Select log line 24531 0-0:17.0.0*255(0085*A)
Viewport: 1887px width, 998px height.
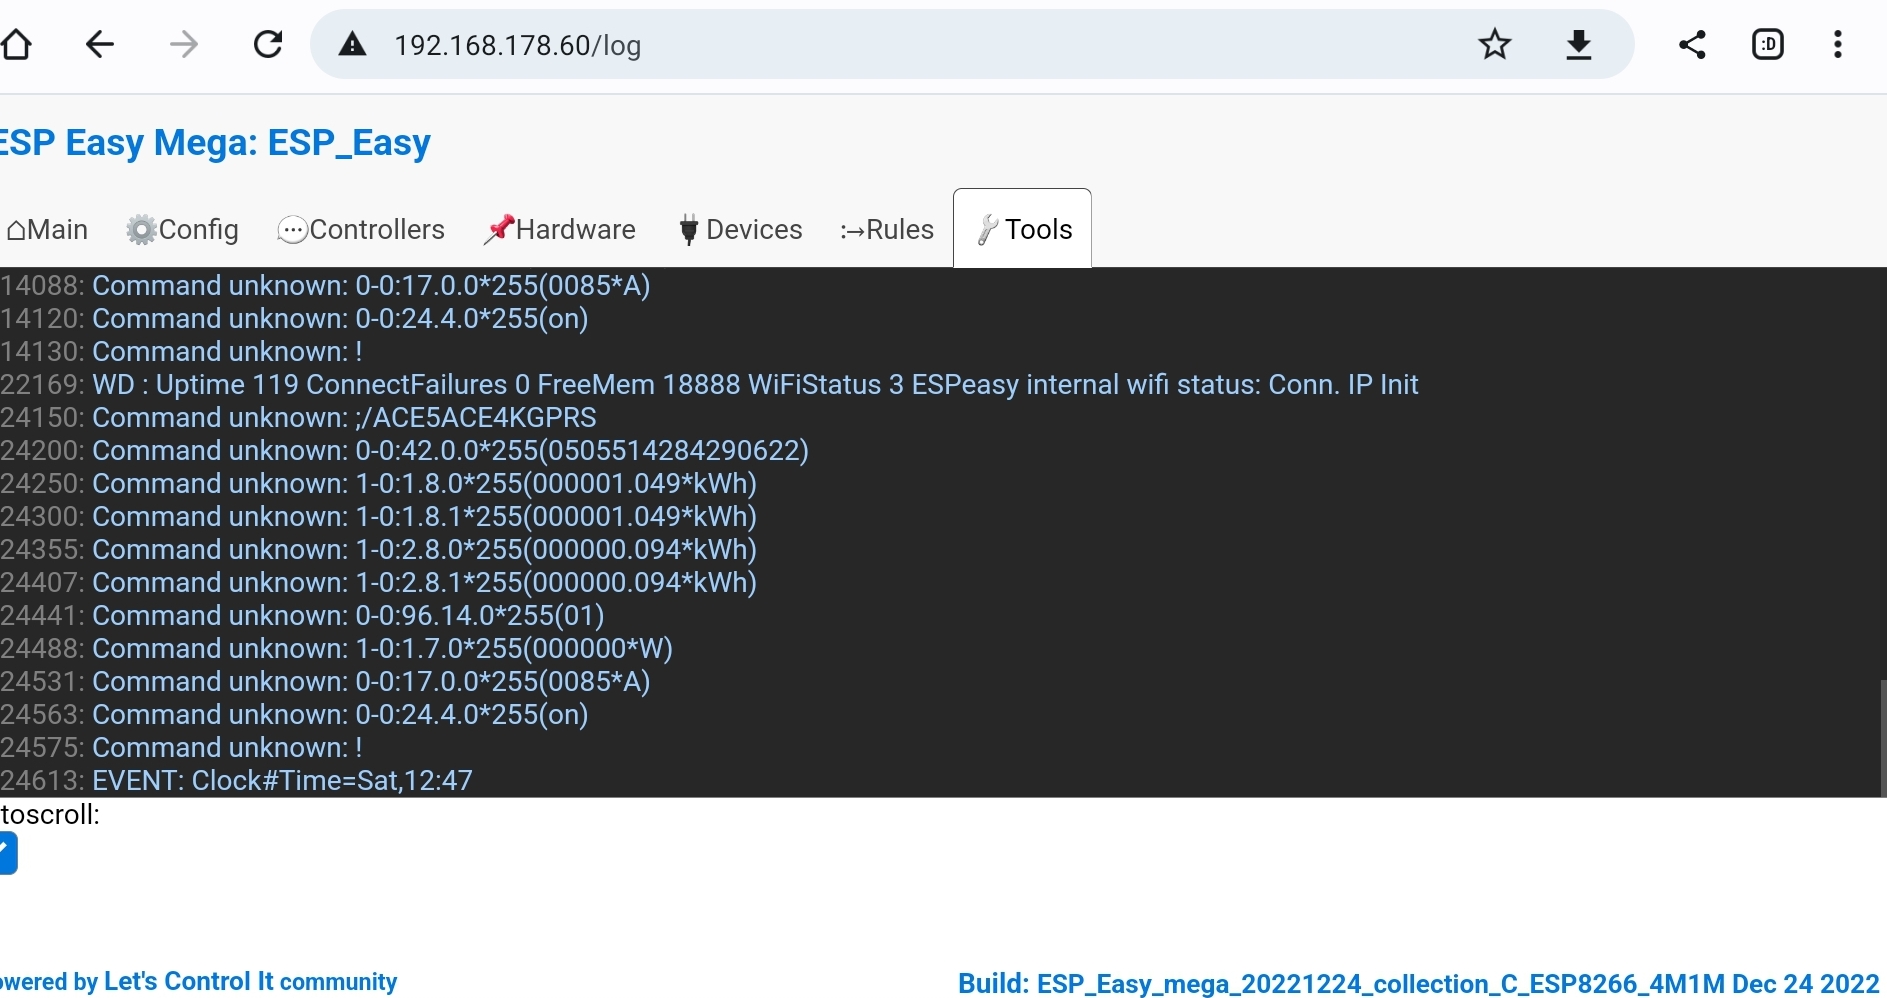[325, 682]
